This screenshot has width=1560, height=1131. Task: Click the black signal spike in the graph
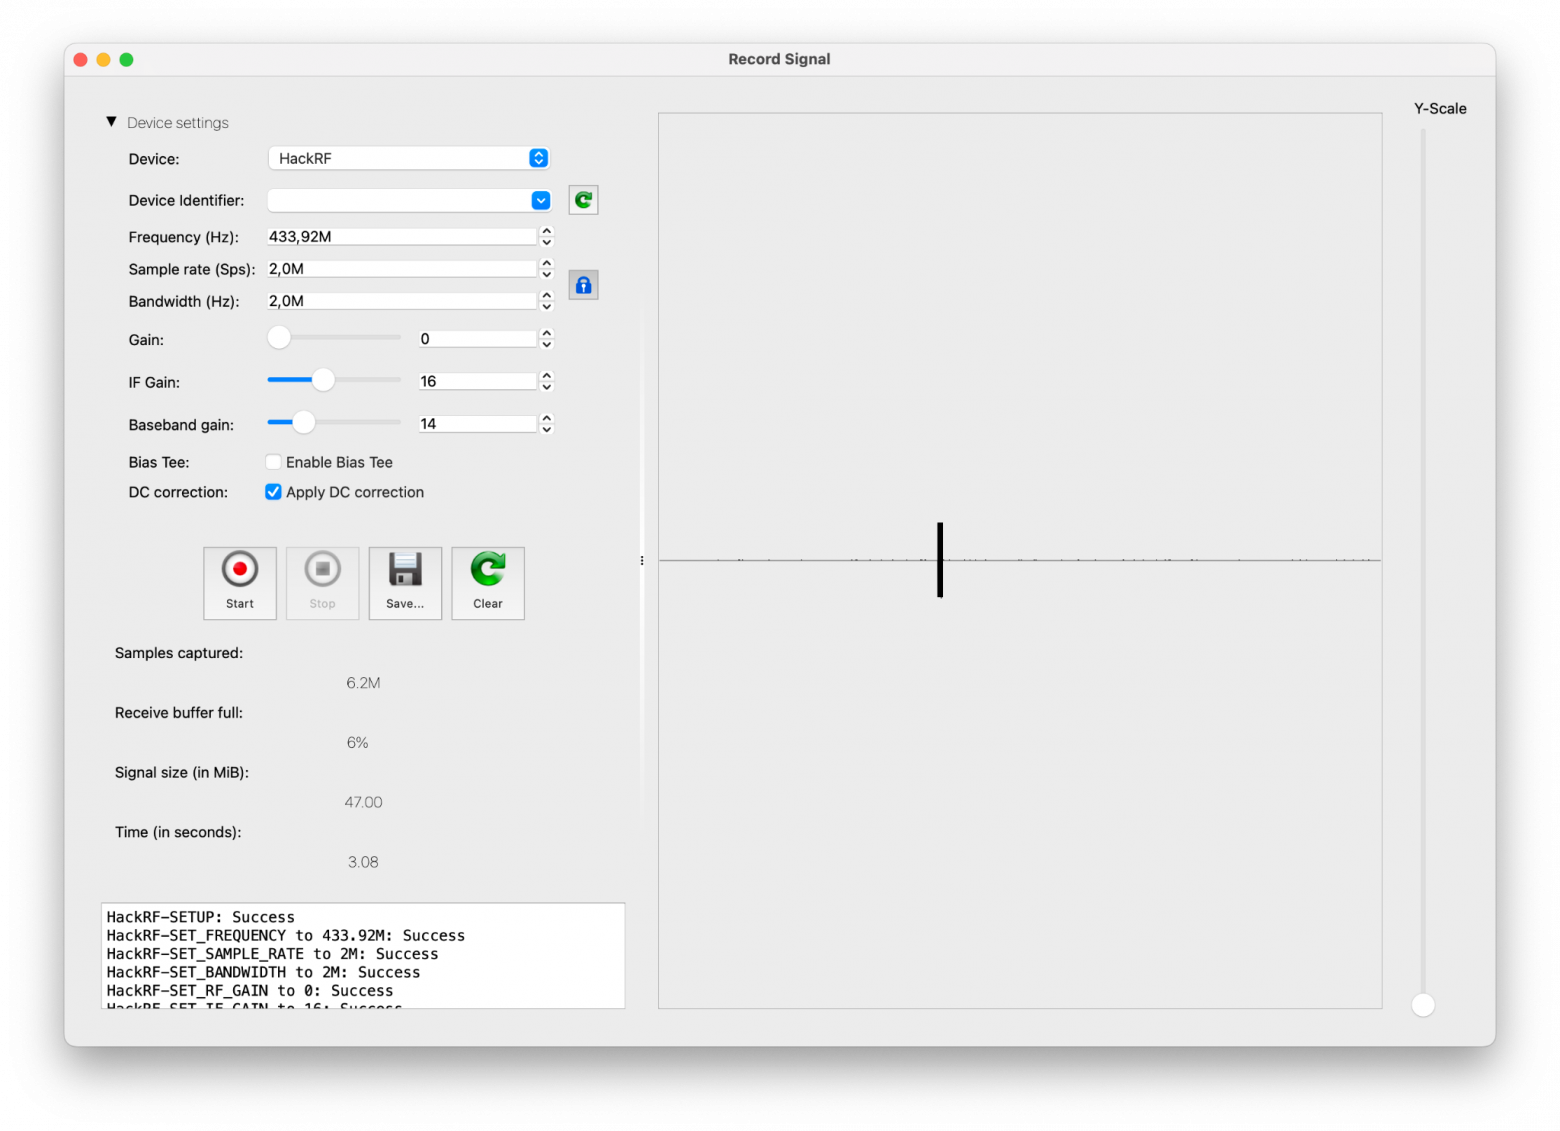pyautogui.click(x=940, y=560)
